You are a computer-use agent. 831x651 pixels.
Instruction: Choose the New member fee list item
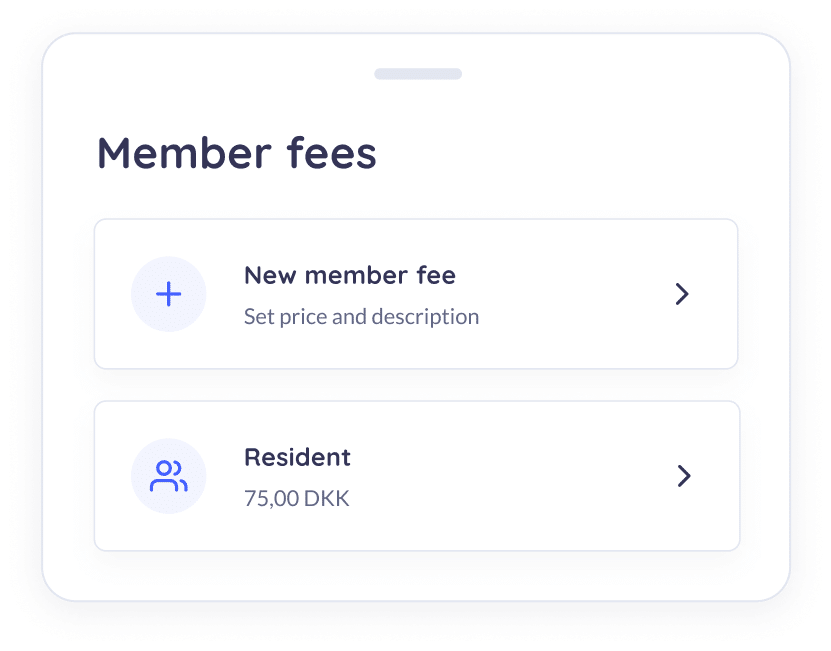416,294
